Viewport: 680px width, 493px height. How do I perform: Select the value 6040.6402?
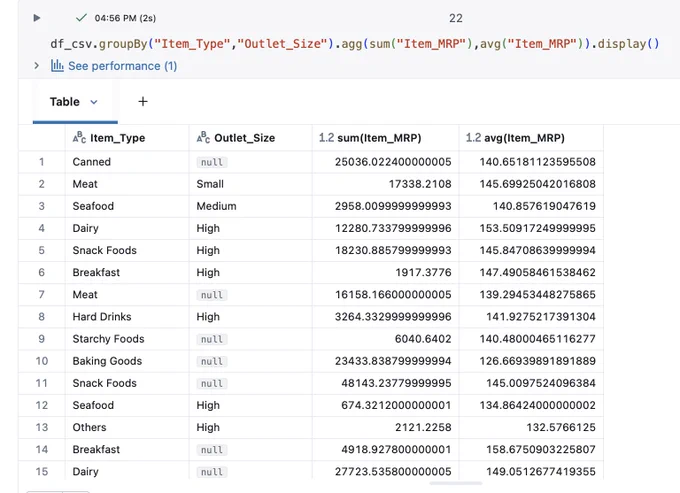coord(423,339)
